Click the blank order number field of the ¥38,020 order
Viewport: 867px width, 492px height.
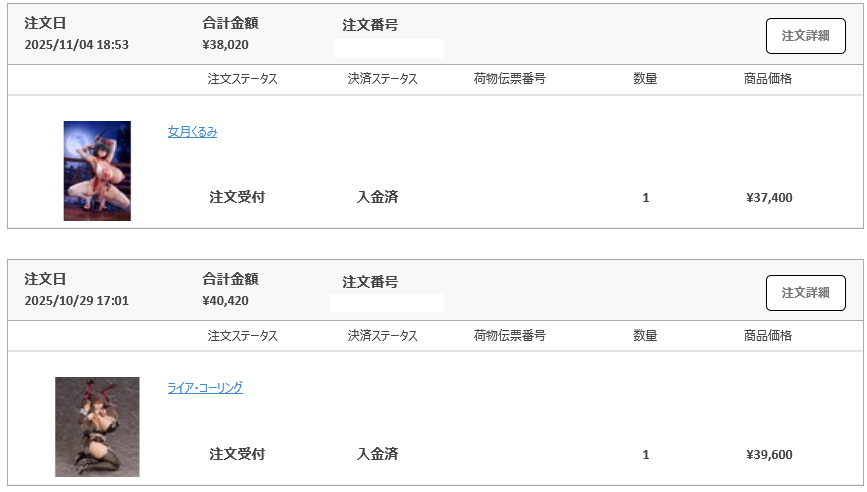388,48
